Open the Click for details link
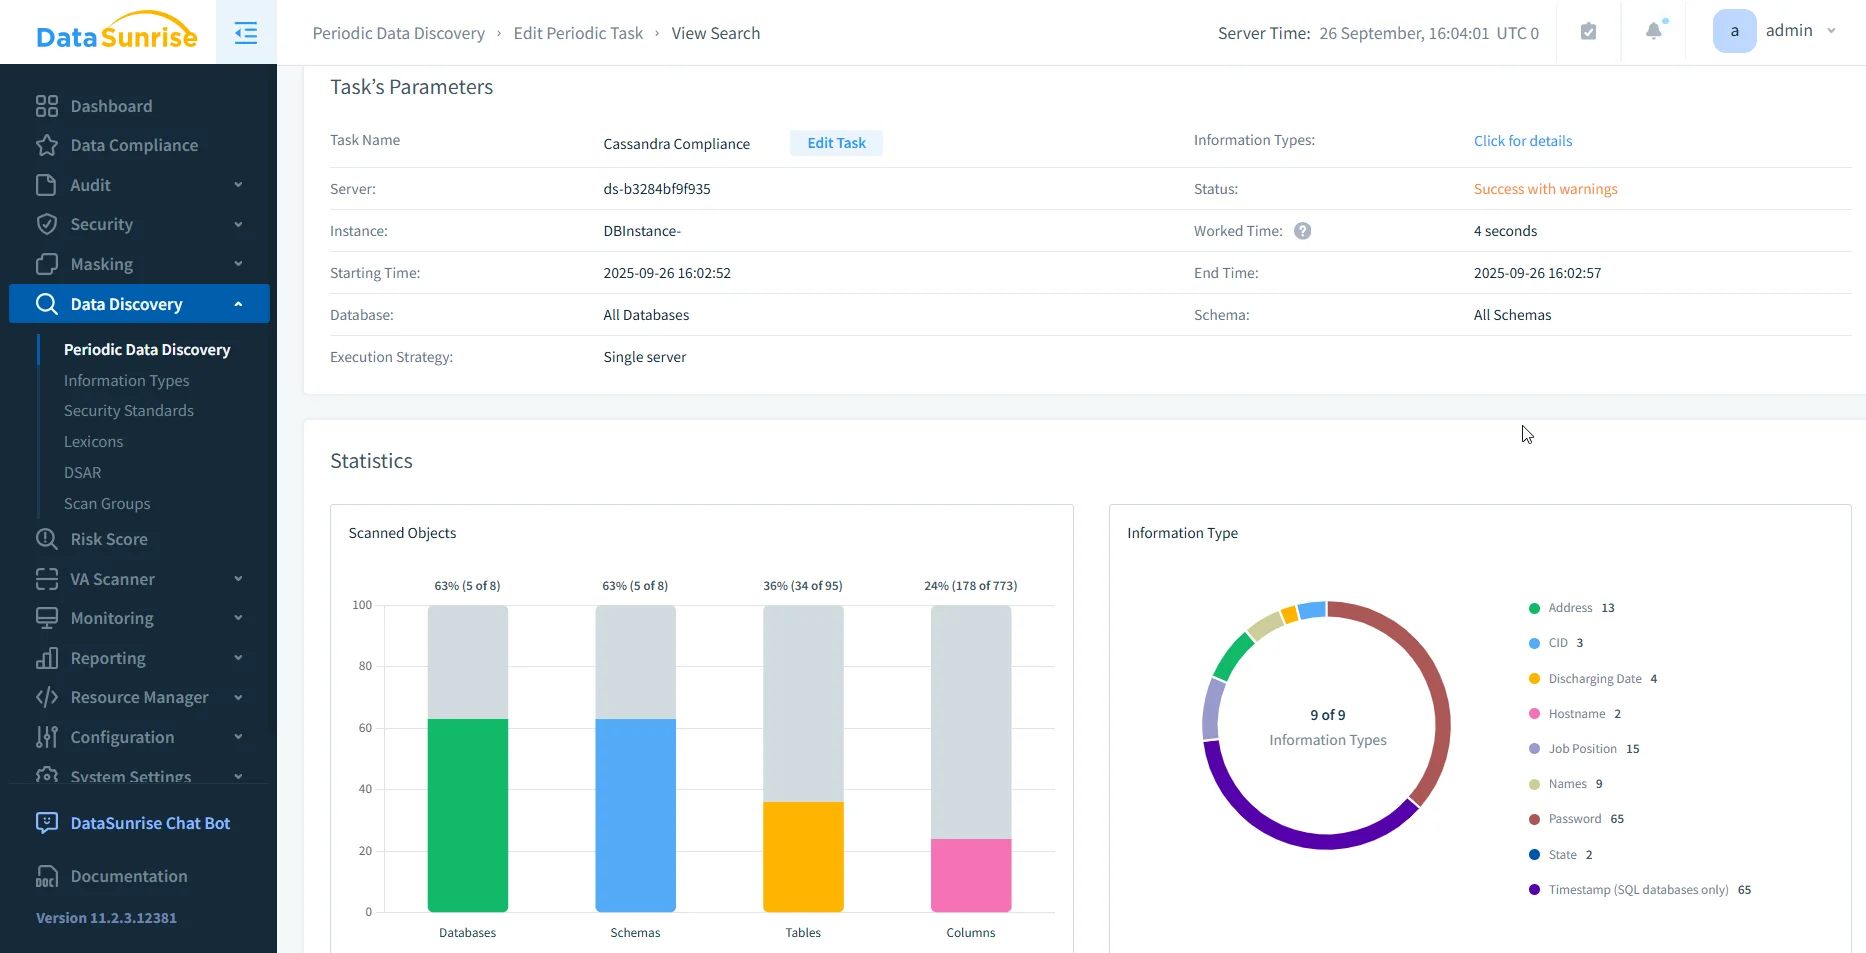1866x953 pixels. click(x=1523, y=141)
